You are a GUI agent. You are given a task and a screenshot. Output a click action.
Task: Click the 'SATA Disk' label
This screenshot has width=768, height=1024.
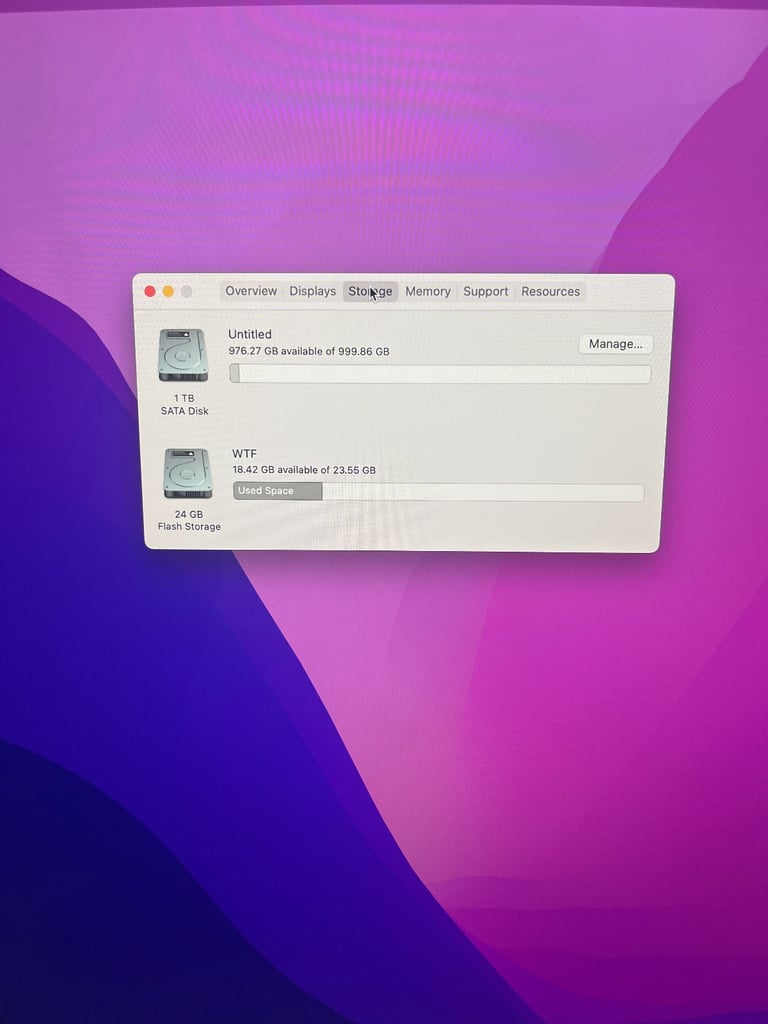tap(185, 411)
